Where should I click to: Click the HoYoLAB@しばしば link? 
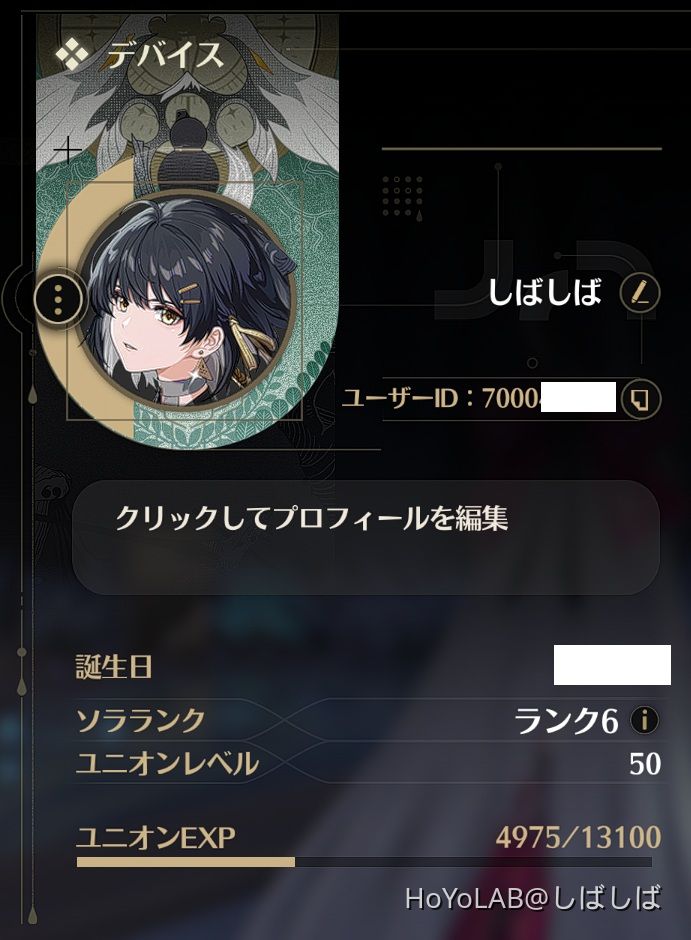pyautogui.click(x=533, y=897)
